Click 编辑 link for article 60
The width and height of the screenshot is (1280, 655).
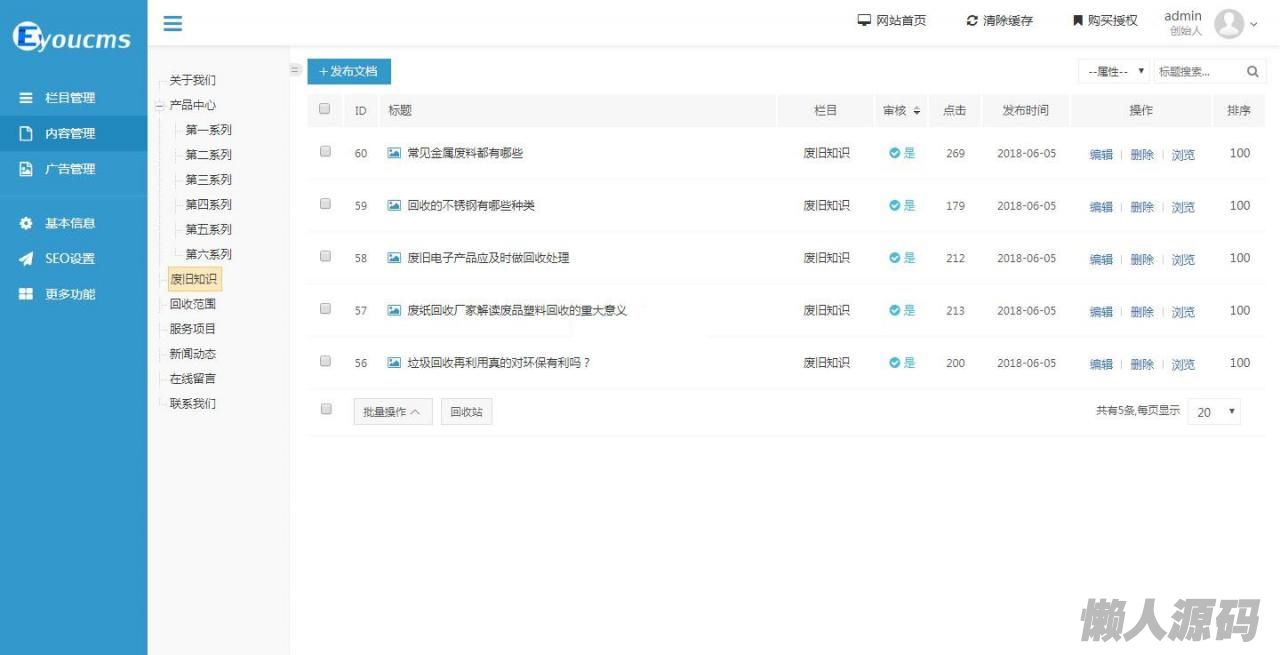point(1100,155)
